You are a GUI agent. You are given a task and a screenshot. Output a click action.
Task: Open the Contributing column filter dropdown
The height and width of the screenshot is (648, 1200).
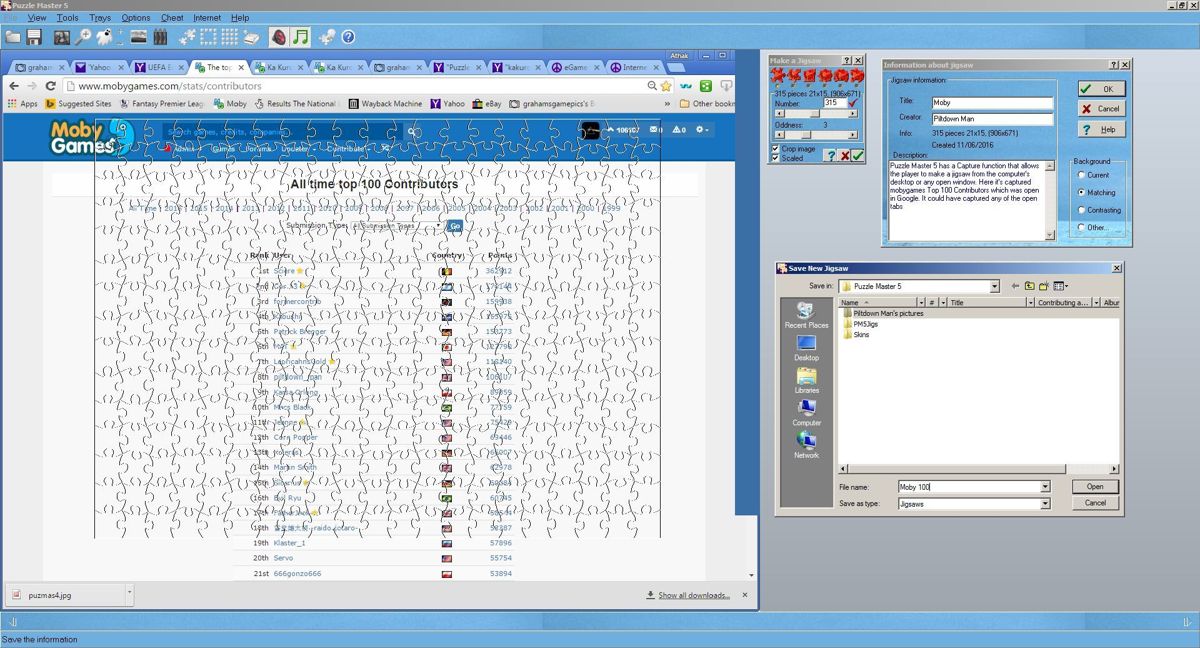[1096, 302]
